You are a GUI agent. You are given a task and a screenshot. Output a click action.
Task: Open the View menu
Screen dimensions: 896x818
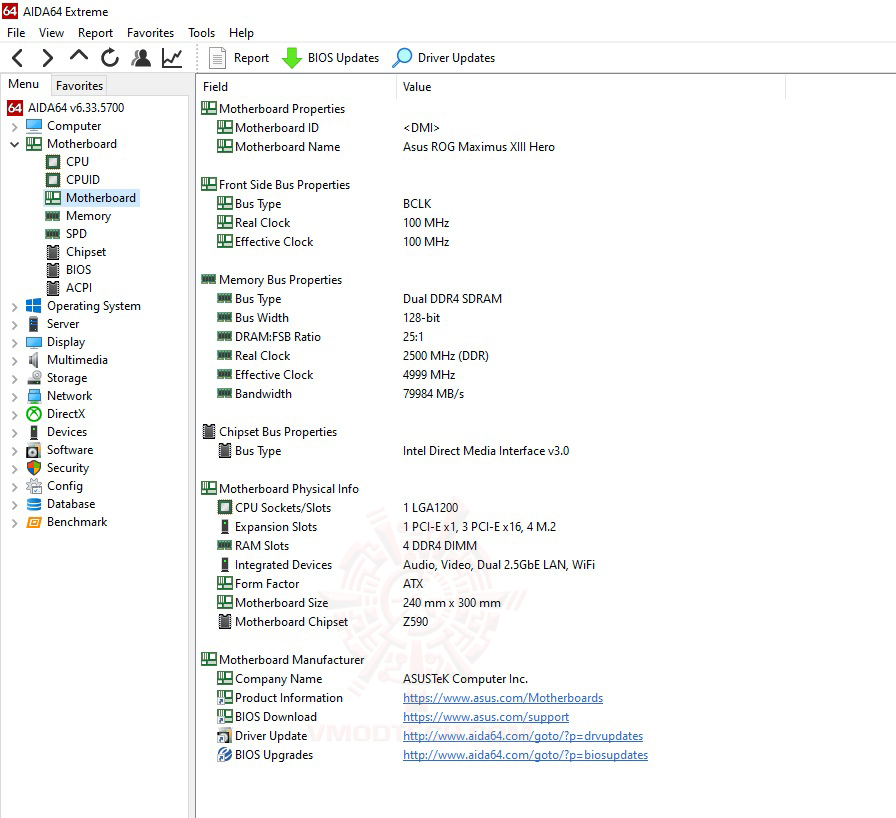point(51,33)
